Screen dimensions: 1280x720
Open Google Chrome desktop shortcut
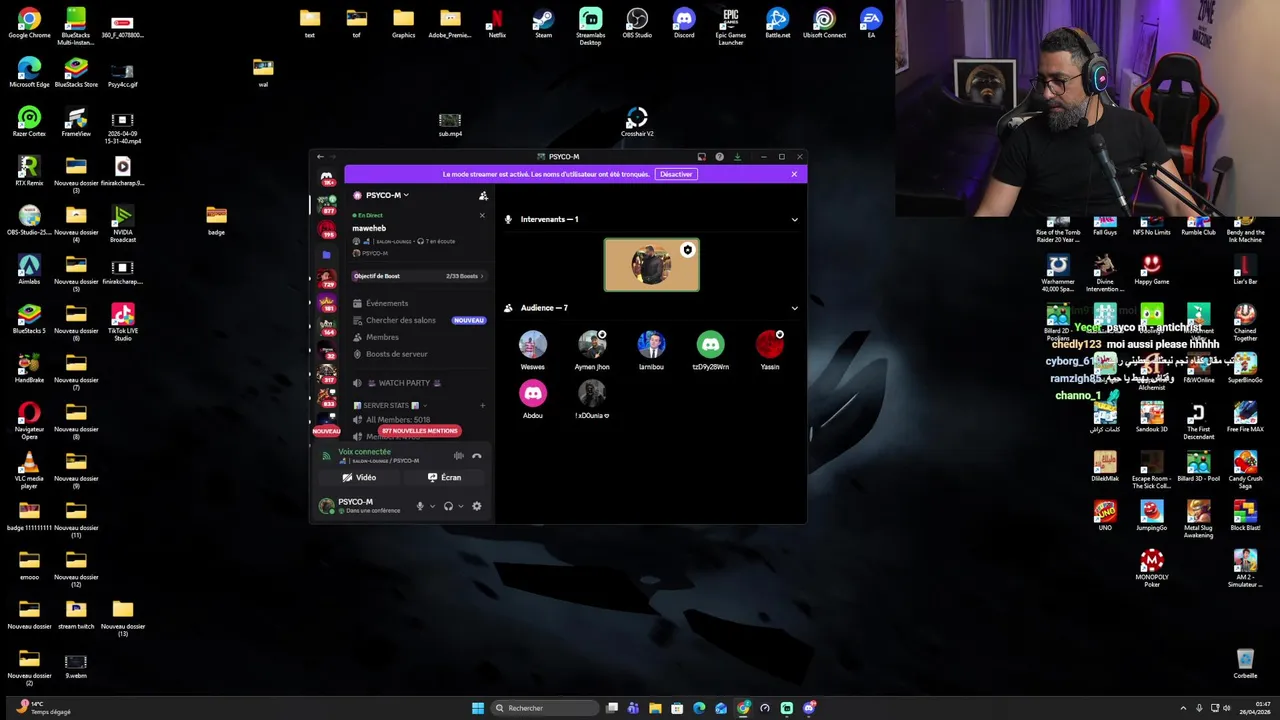[29, 23]
